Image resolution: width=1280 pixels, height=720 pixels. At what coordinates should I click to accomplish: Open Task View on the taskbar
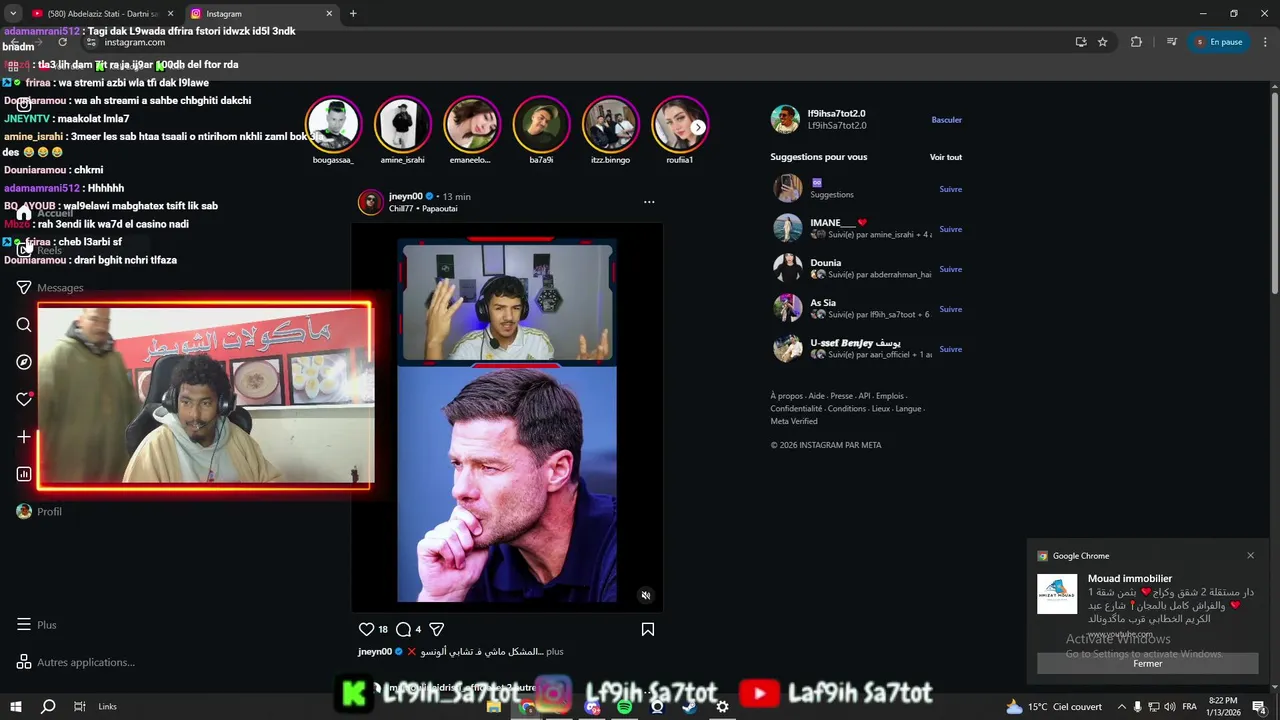coord(79,706)
